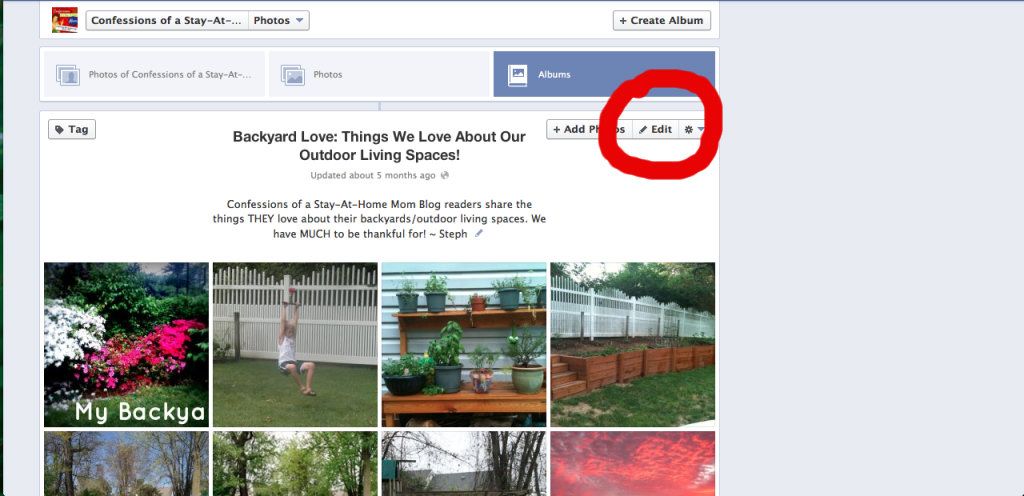Click the page profile picture icon
Viewport: 1024px width, 496px height.
click(x=65, y=20)
